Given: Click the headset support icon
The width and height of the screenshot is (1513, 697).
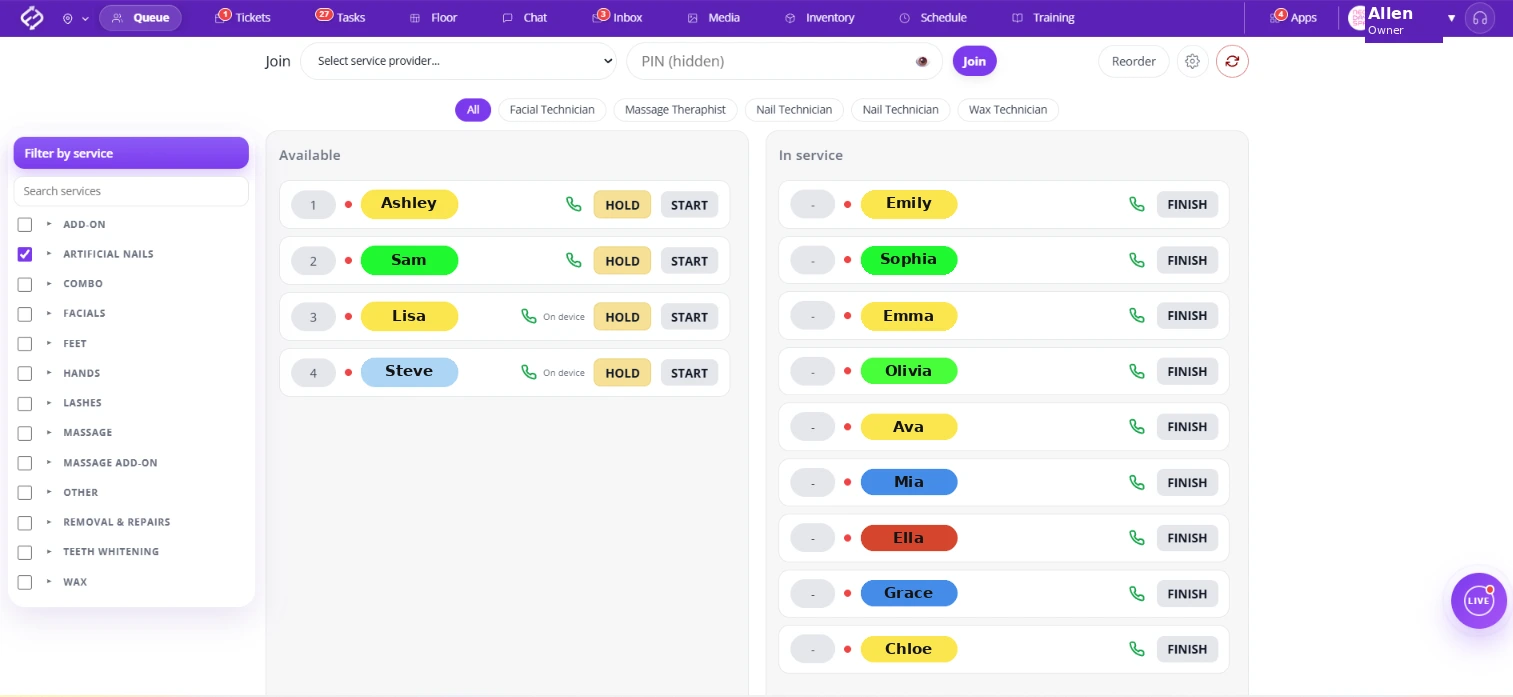Looking at the screenshot, I should (1479, 18).
